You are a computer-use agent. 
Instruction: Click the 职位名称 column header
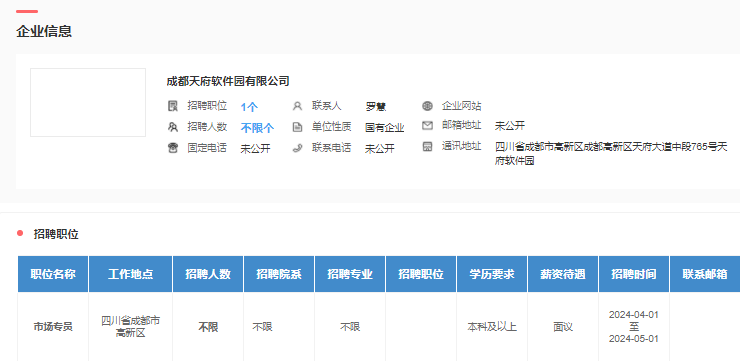[53, 274]
